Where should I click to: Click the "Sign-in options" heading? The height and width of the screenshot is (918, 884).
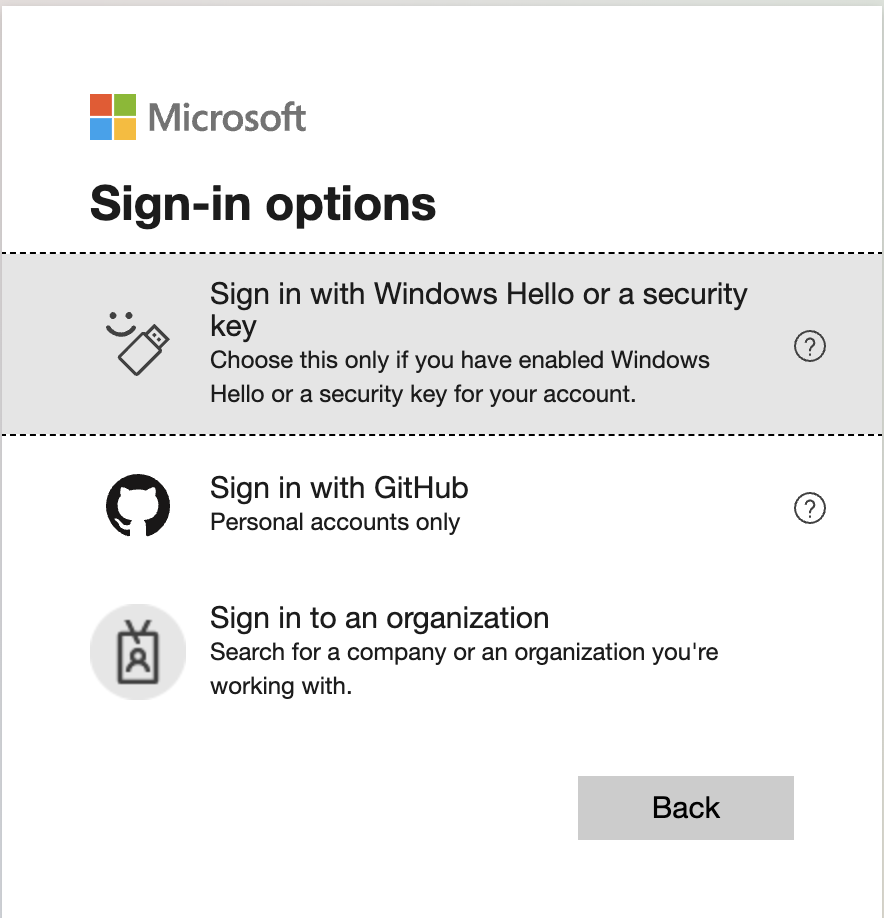[263, 204]
